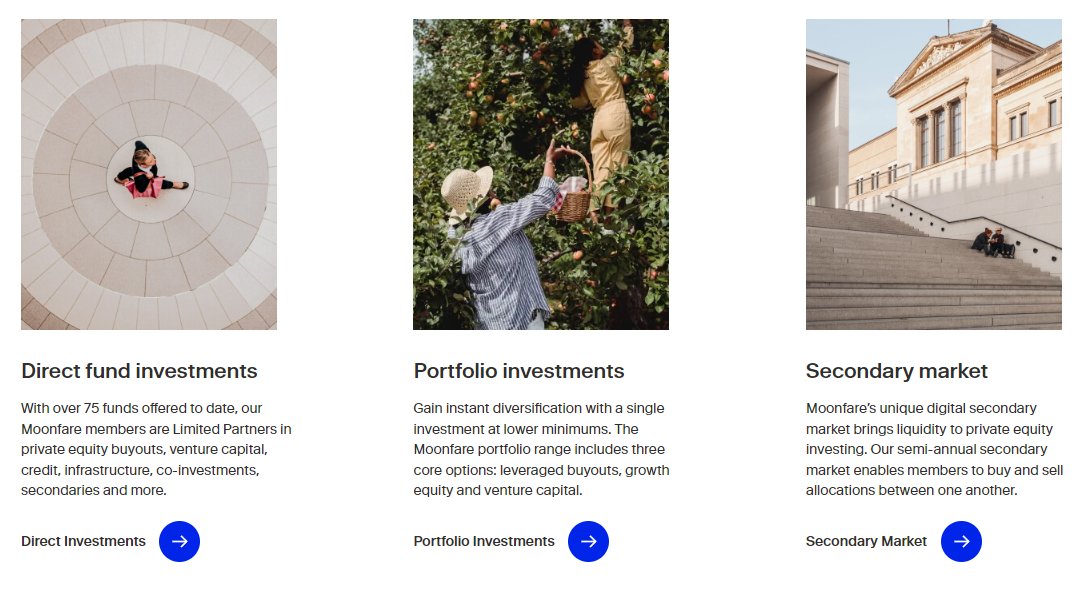1089x590 pixels.
Task: Select the museum staircase building photo
Action: (x=933, y=174)
